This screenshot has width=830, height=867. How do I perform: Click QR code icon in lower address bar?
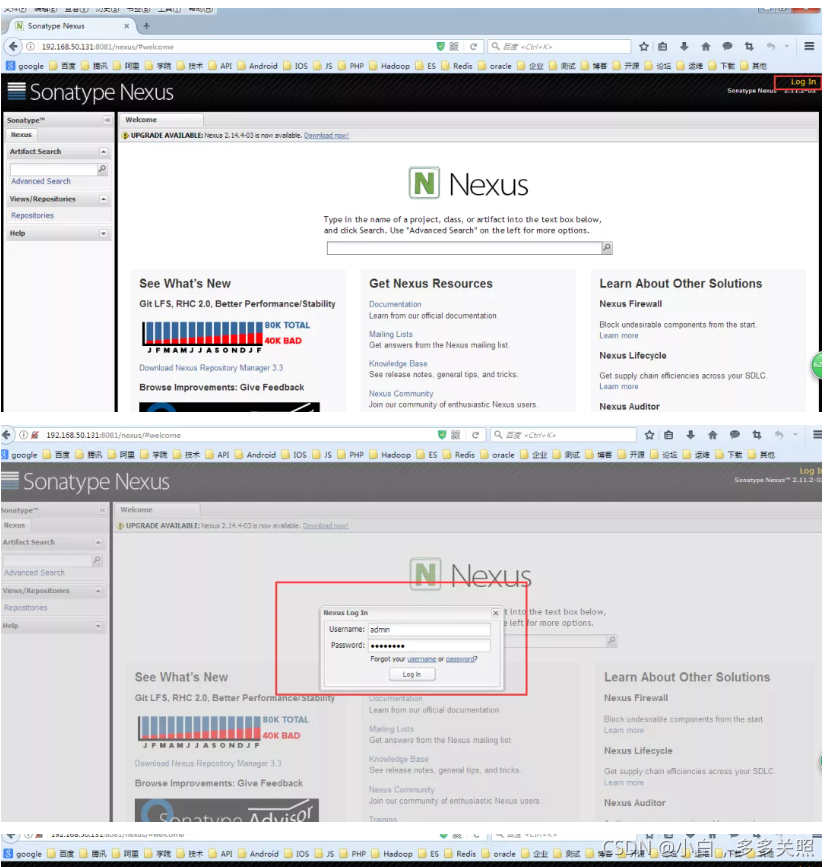tap(456, 435)
